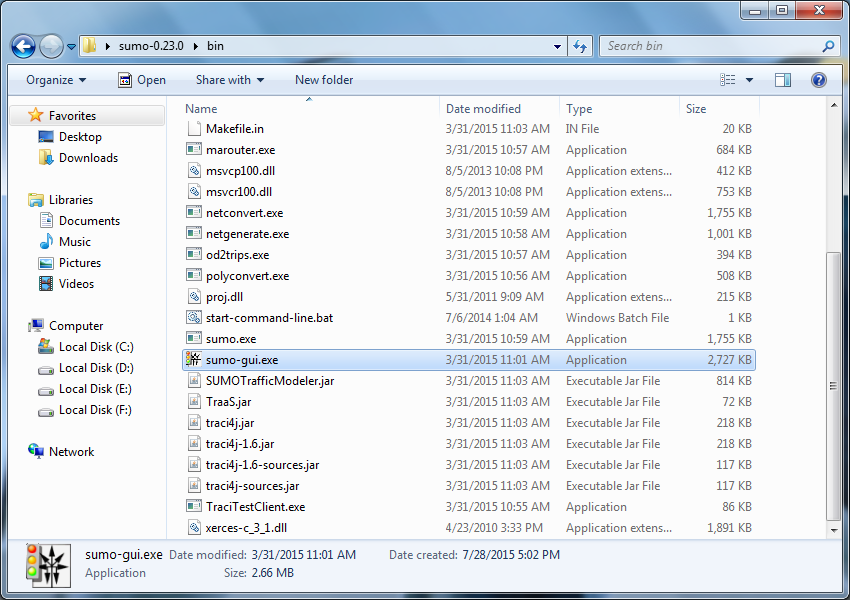Click the Local Disk (C:) drive icon
This screenshot has height=600, width=850.
coord(46,347)
